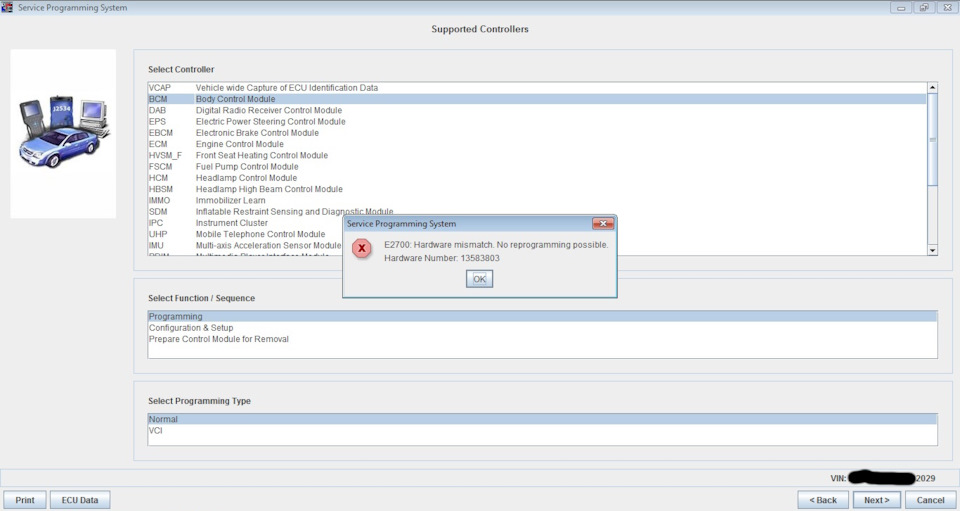
Task: Click the E2700 Hardware mismatch message
Action: (496, 245)
